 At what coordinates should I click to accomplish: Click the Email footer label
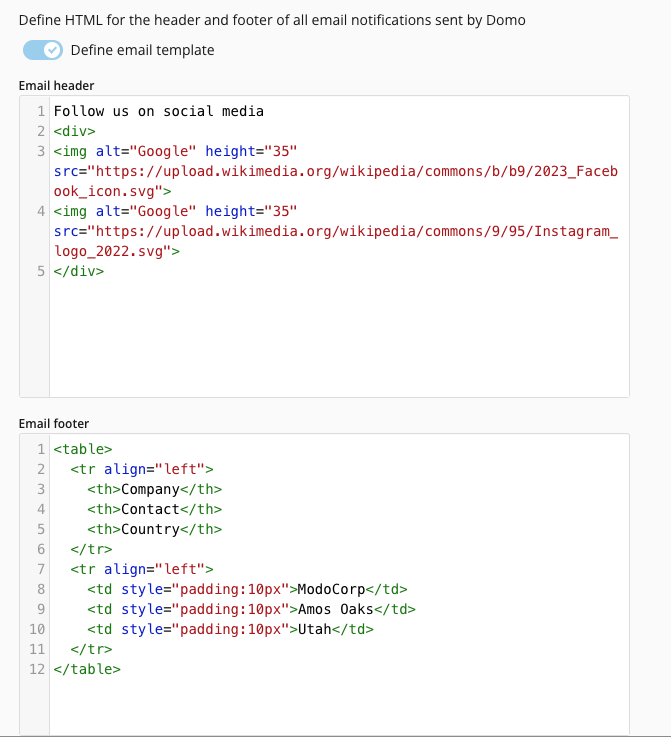coord(54,423)
